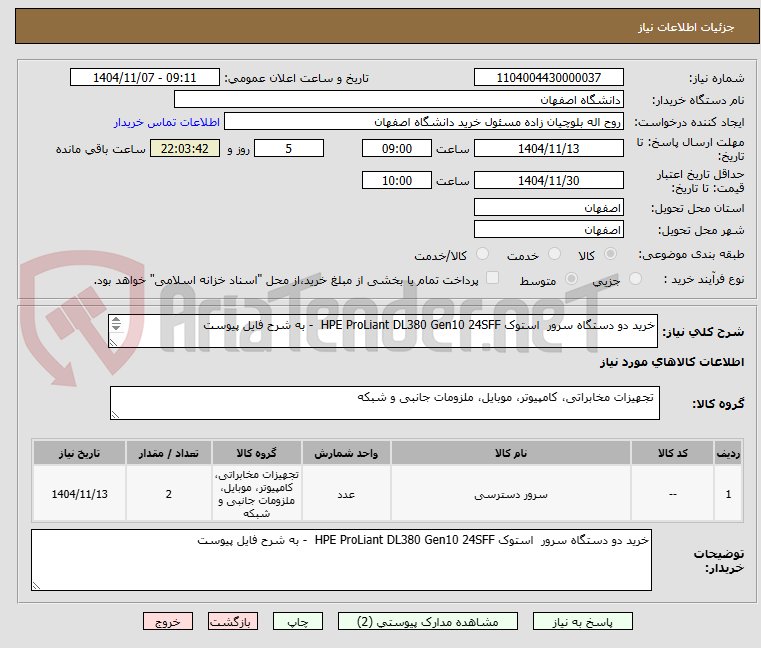
Task: Click the resize grip of توضیحات خریدار box
Action: pyautogui.click(x=36, y=586)
